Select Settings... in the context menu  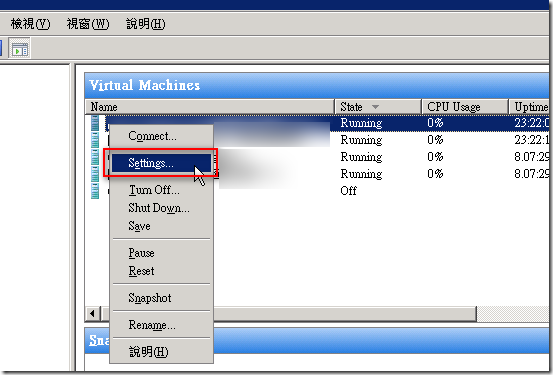tap(162, 163)
